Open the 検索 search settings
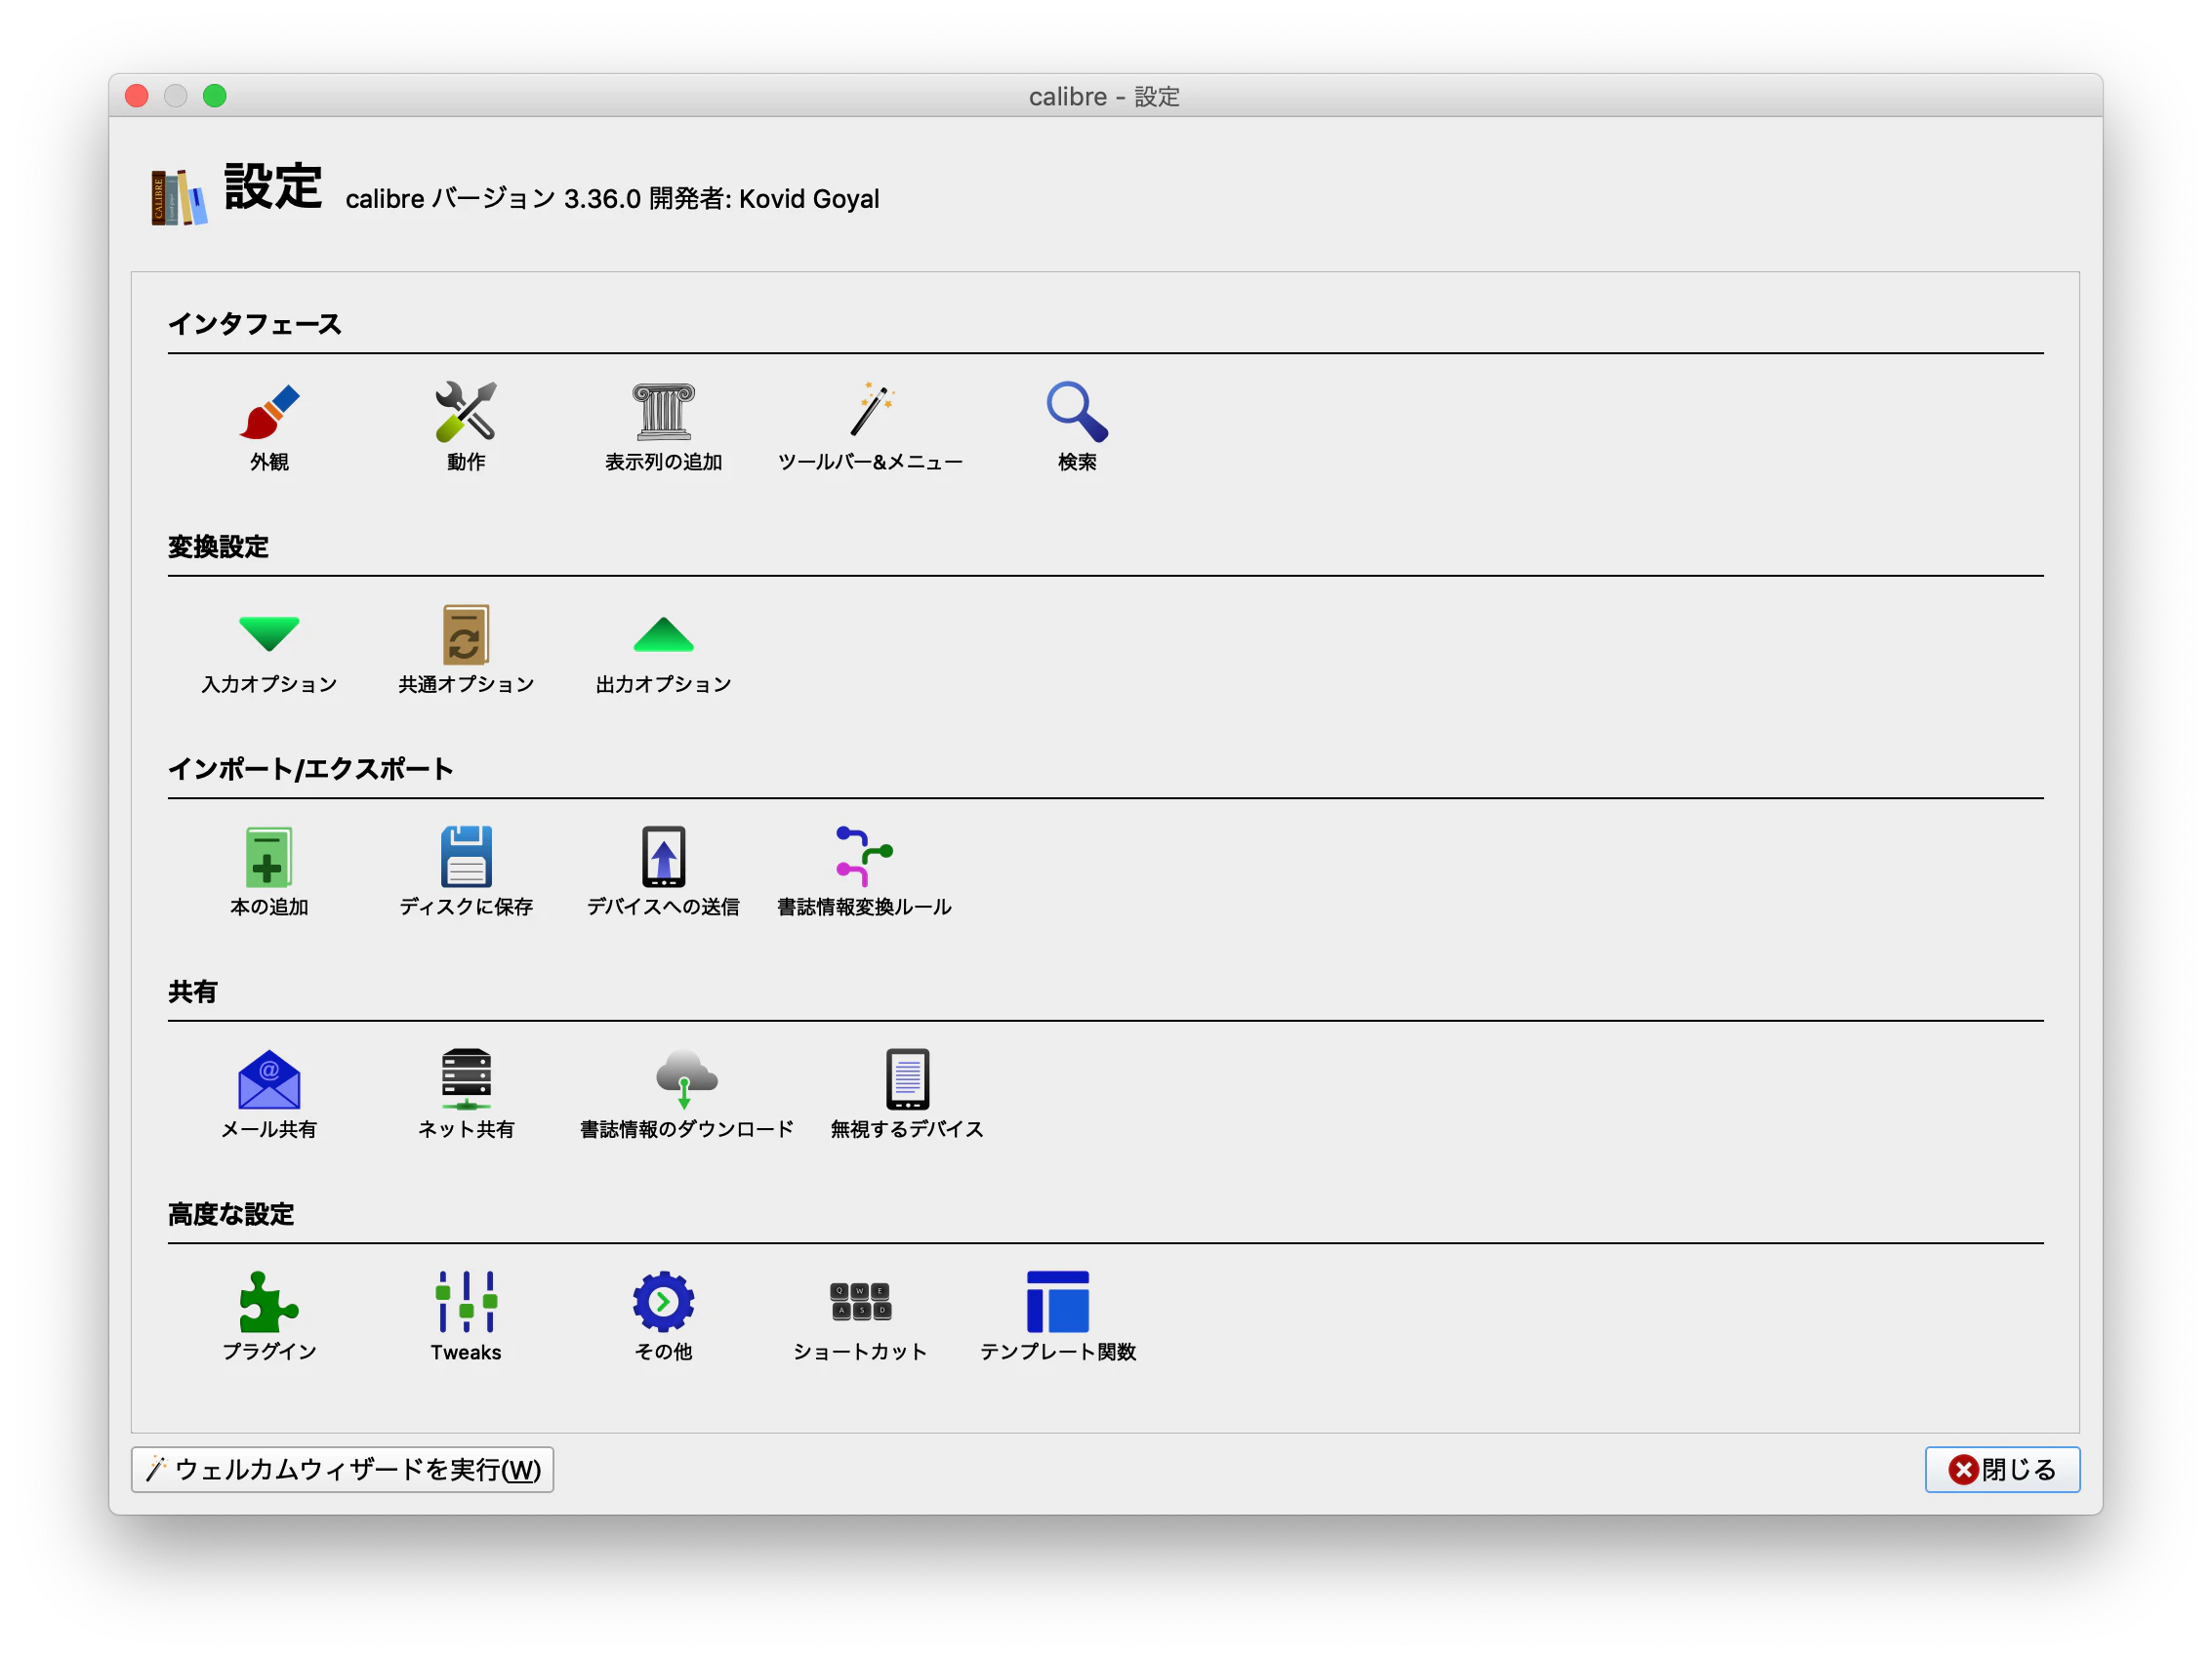Screen dimensions: 2212x1659 pos(1077,427)
